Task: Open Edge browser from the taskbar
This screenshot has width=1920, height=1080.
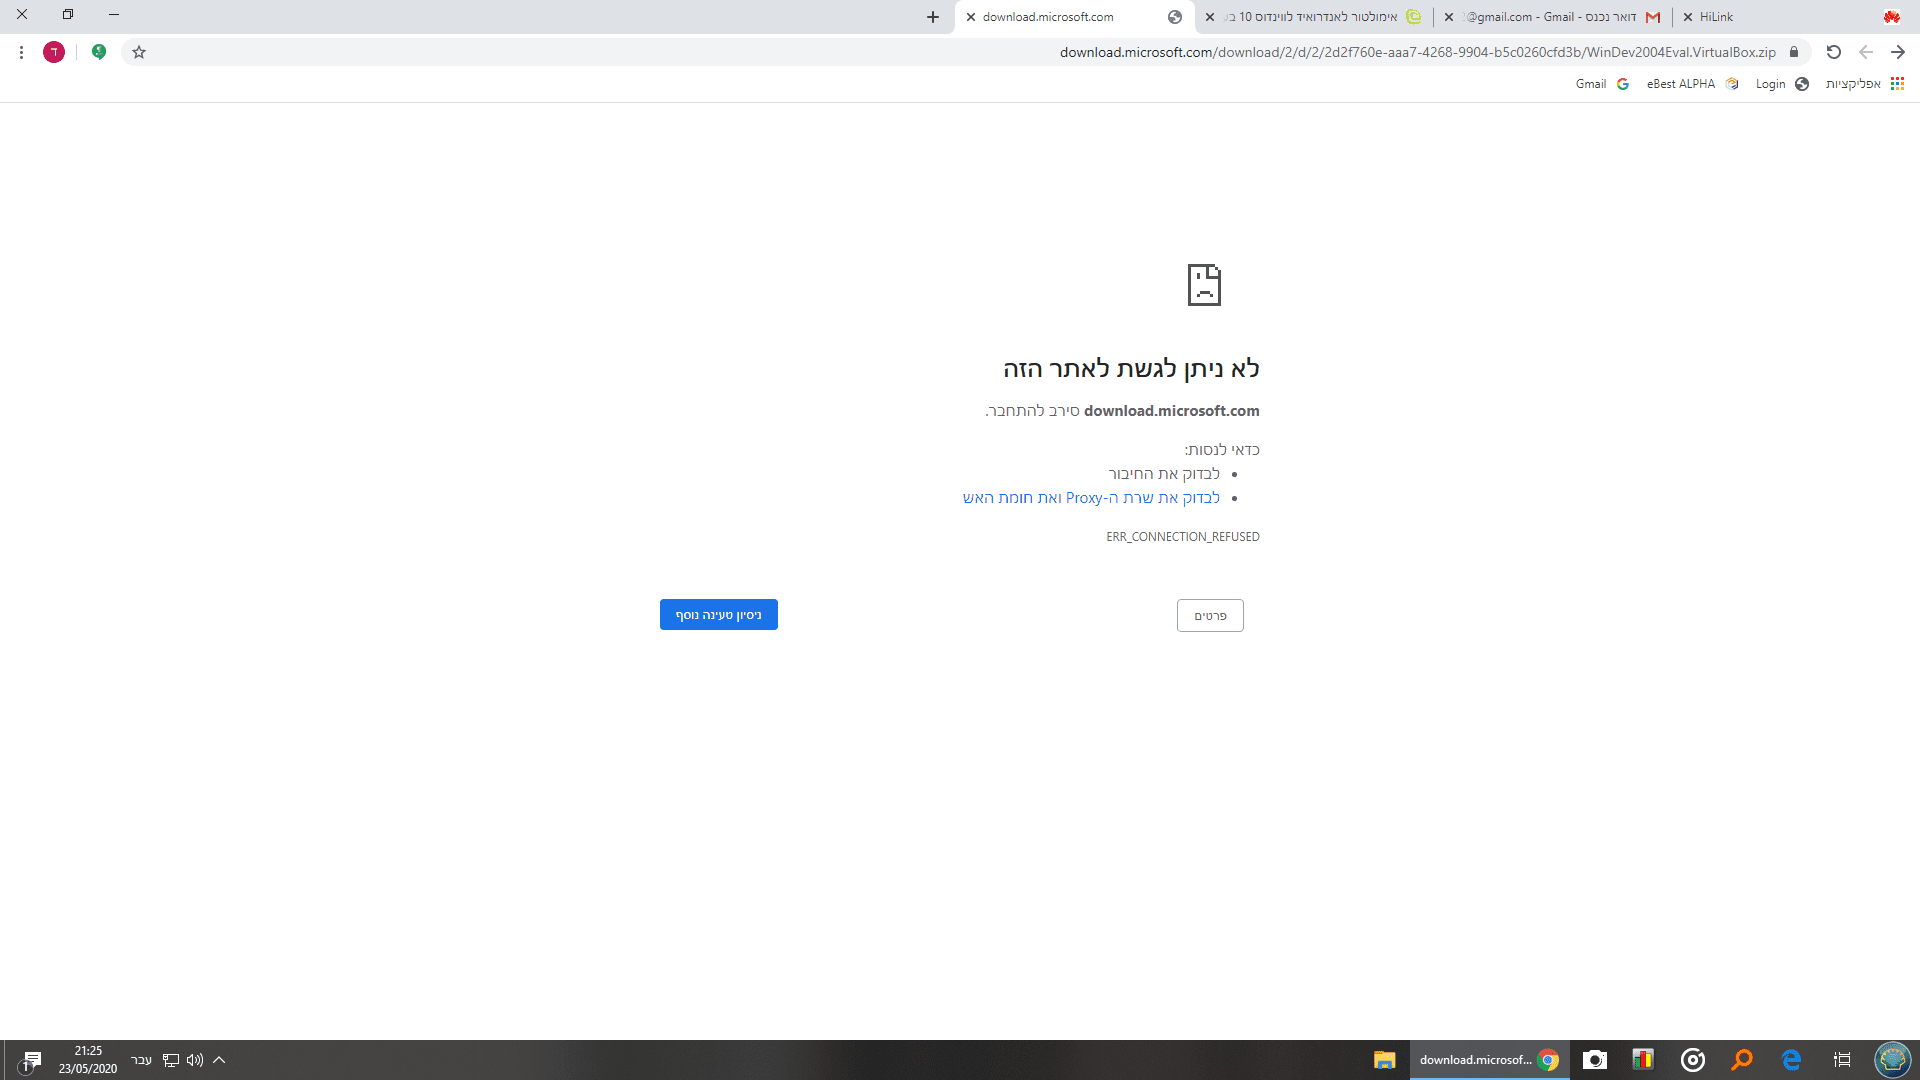Action: pyautogui.click(x=1791, y=1060)
